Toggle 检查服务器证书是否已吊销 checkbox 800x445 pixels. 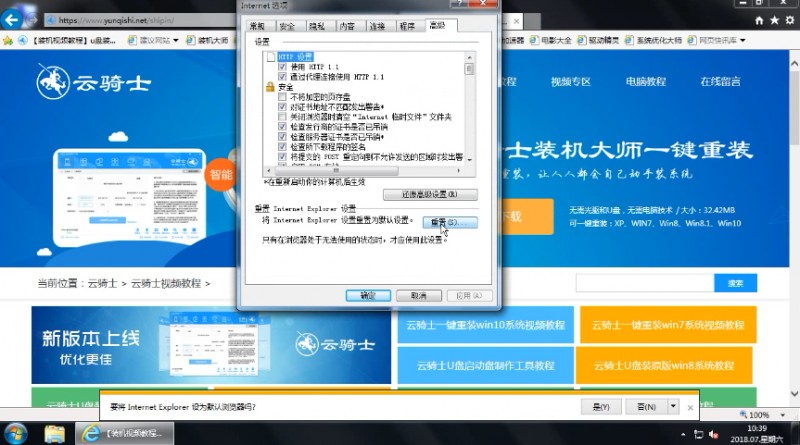[x=282, y=137]
